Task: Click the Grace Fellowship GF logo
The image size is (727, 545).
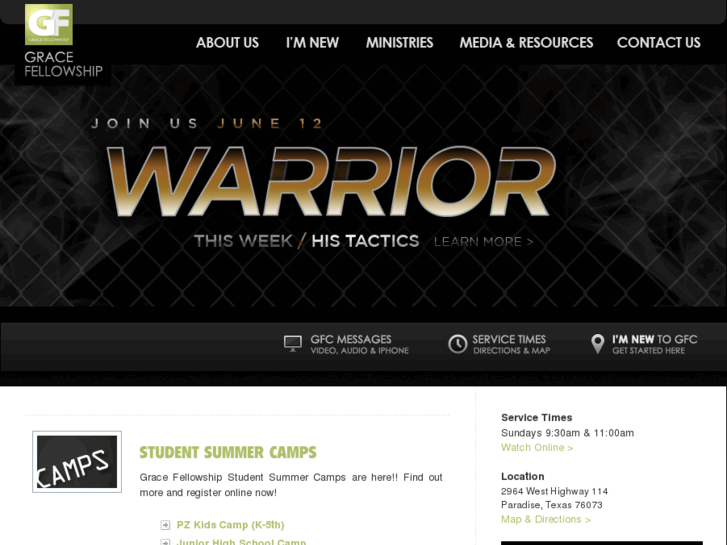Action: coord(49,25)
